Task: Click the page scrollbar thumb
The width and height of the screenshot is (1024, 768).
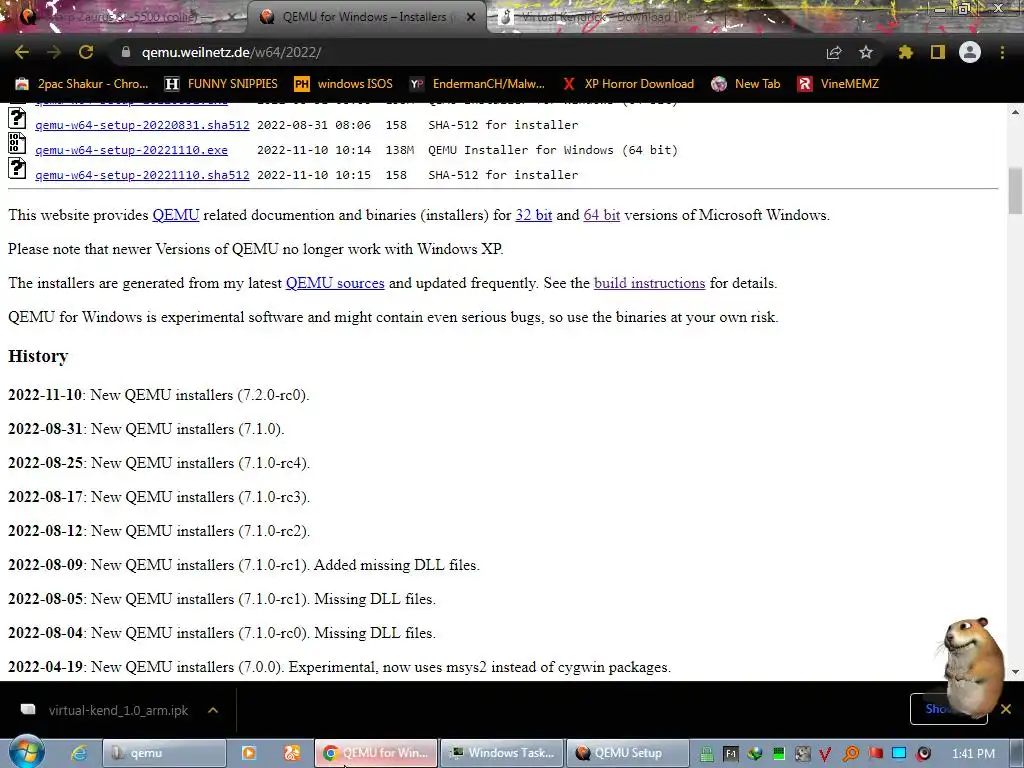Action: [x=1015, y=190]
